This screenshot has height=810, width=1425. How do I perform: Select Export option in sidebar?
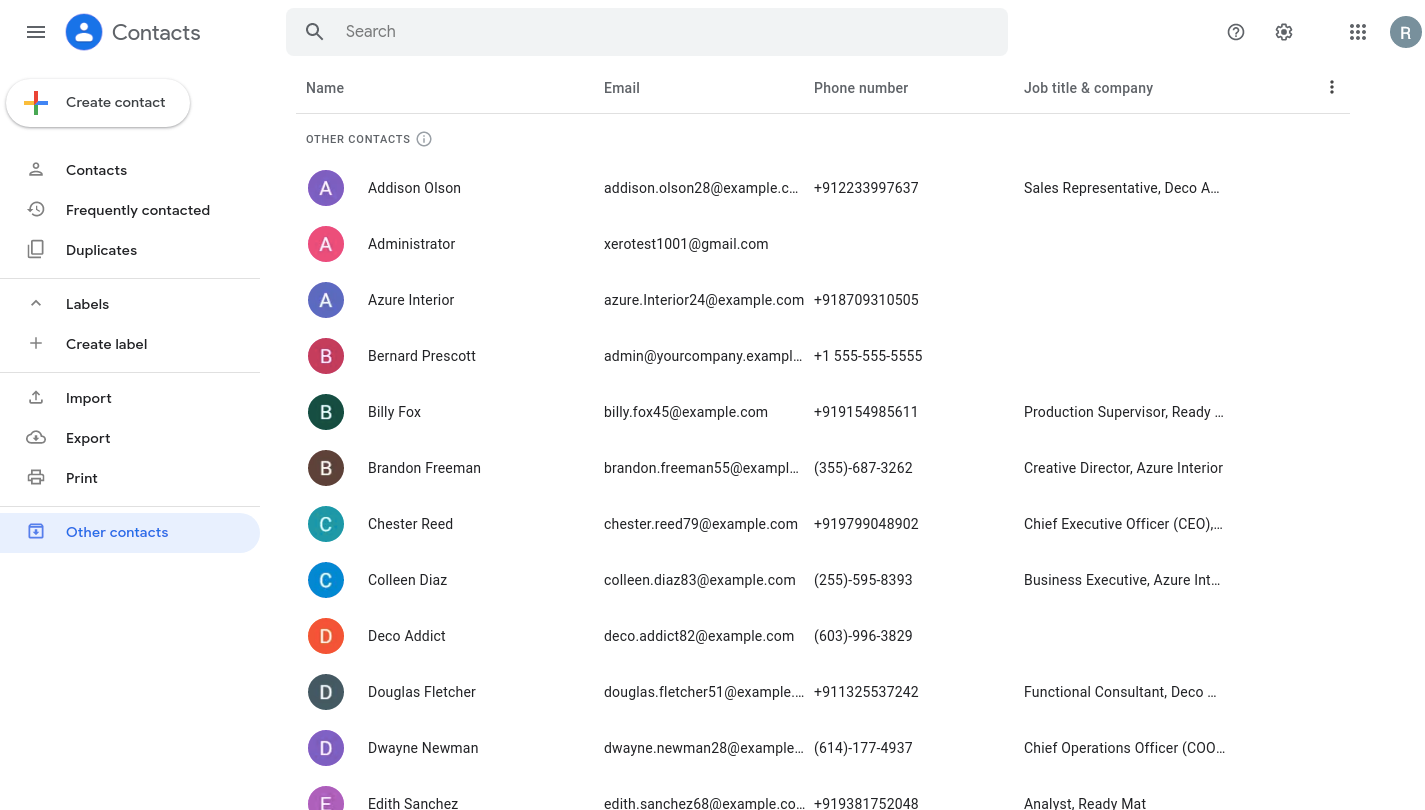pos(88,438)
